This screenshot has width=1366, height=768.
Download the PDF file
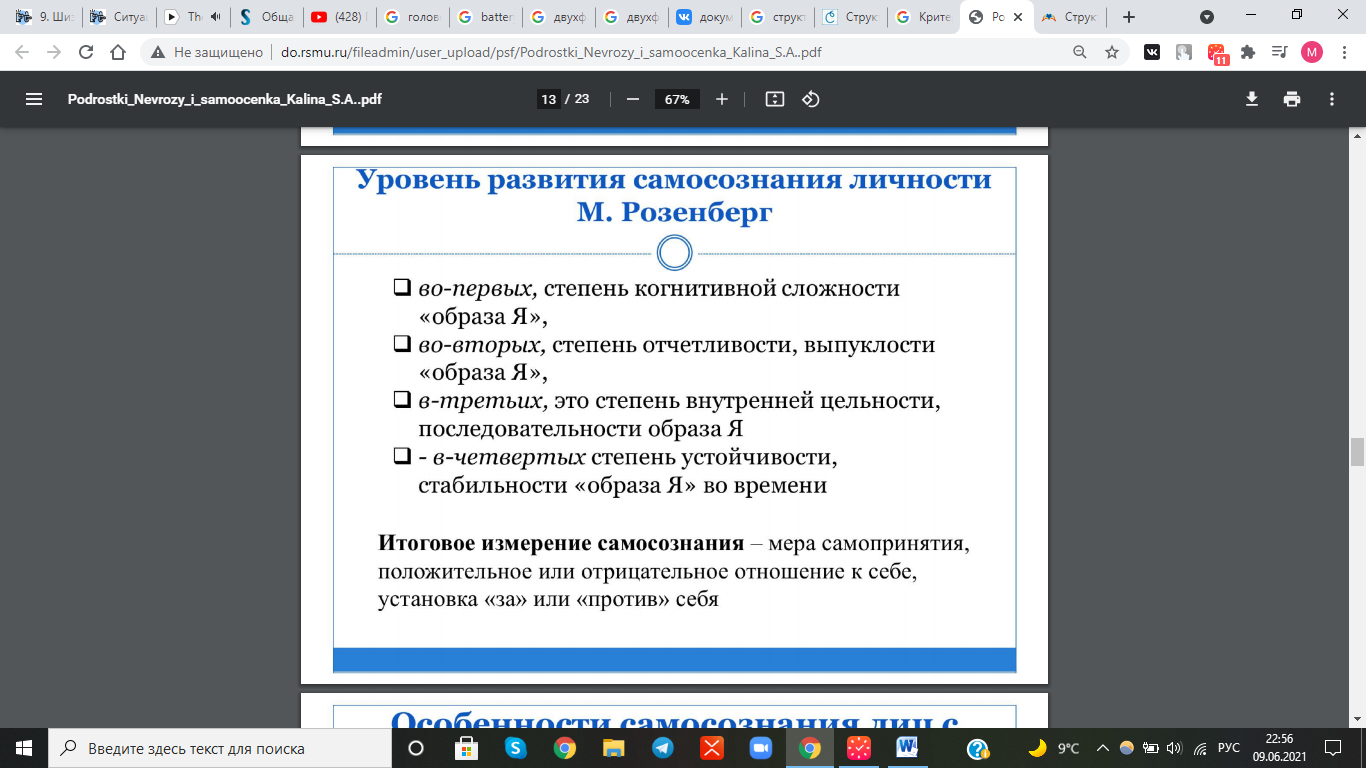[x=1251, y=99]
